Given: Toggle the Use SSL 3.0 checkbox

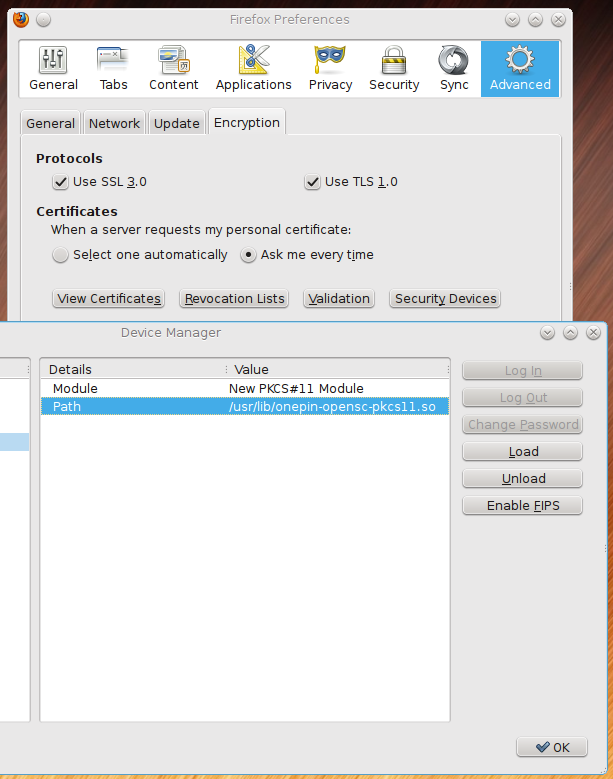Looking at the screenshot, I should click(x=60, y=182).
